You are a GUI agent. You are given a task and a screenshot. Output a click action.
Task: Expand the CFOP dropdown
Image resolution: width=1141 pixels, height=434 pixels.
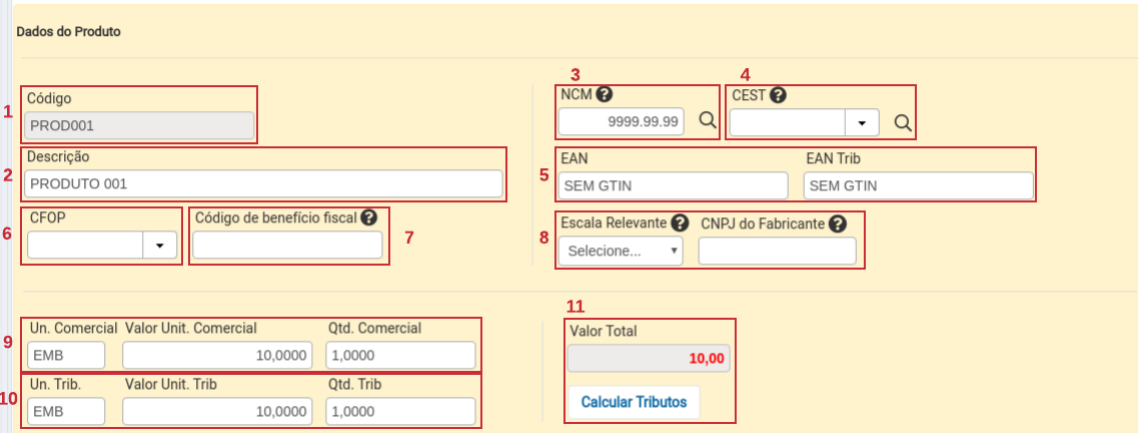159,246
